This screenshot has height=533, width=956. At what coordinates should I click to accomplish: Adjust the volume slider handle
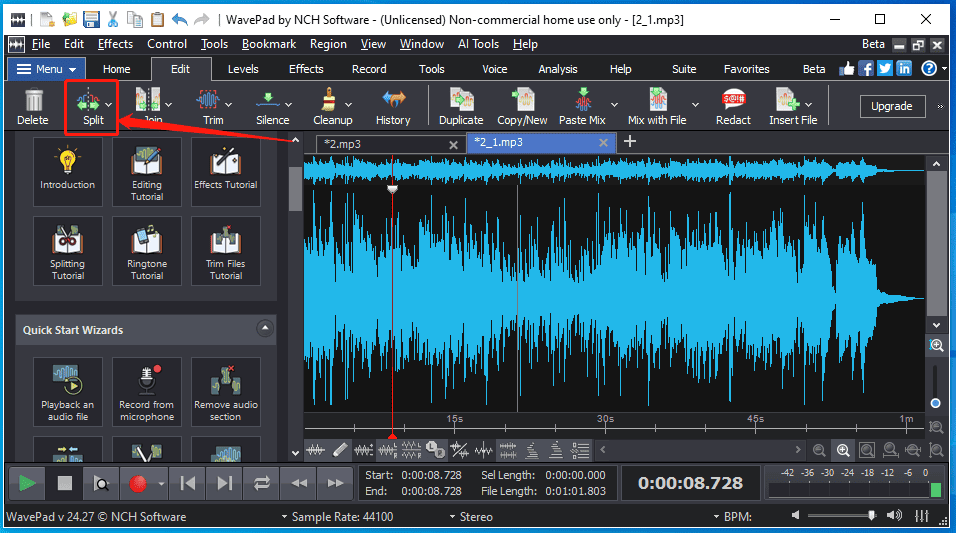click(x=872, y=515)
